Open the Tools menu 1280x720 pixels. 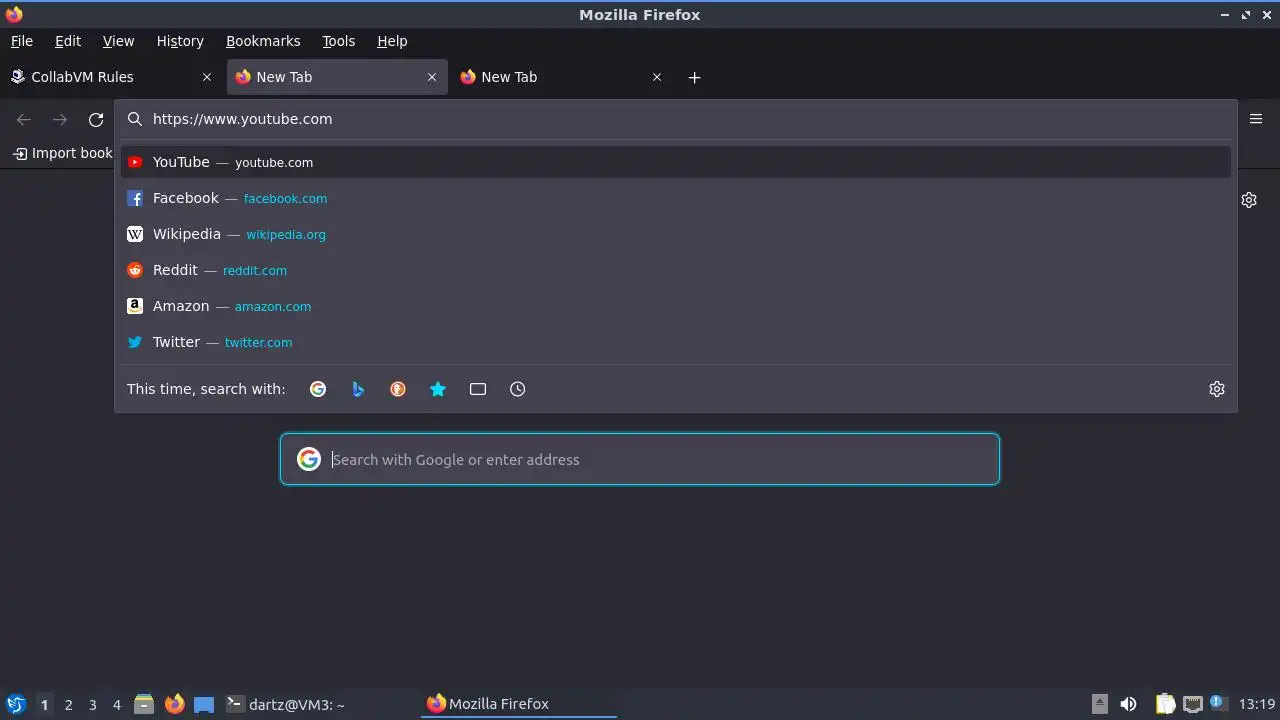click(x=339, y=41)
